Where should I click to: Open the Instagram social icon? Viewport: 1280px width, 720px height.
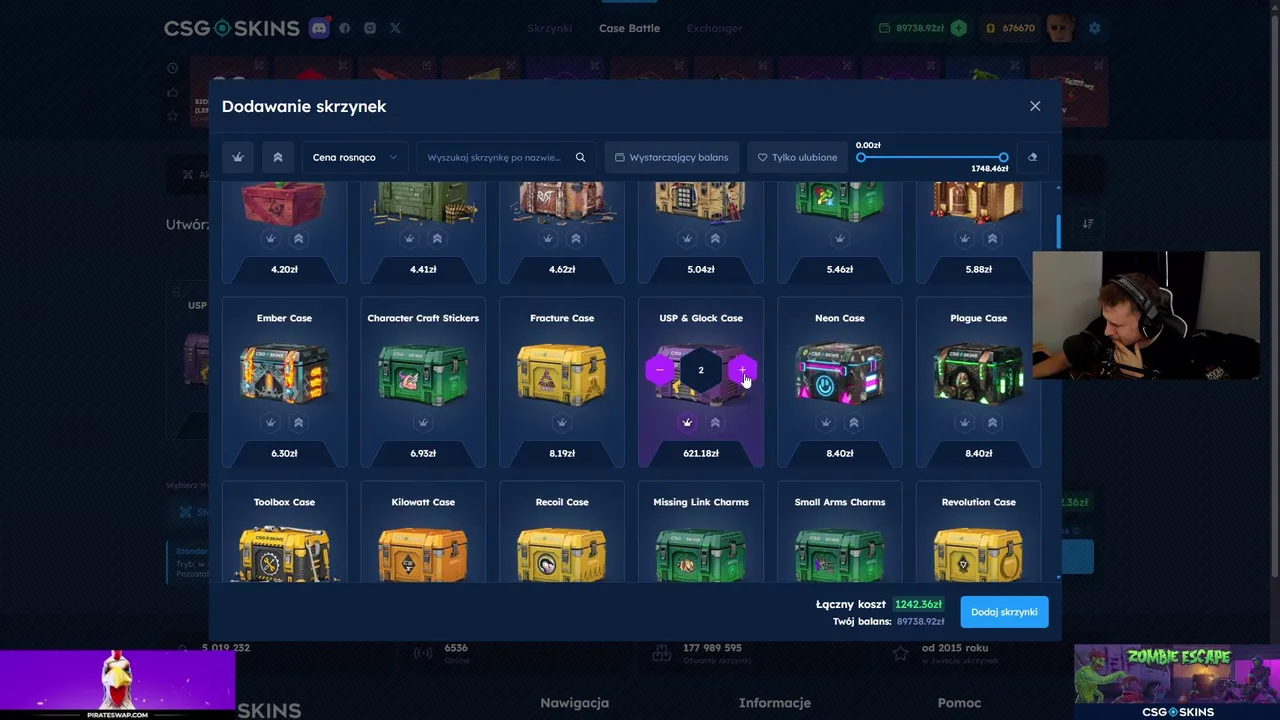370,28
